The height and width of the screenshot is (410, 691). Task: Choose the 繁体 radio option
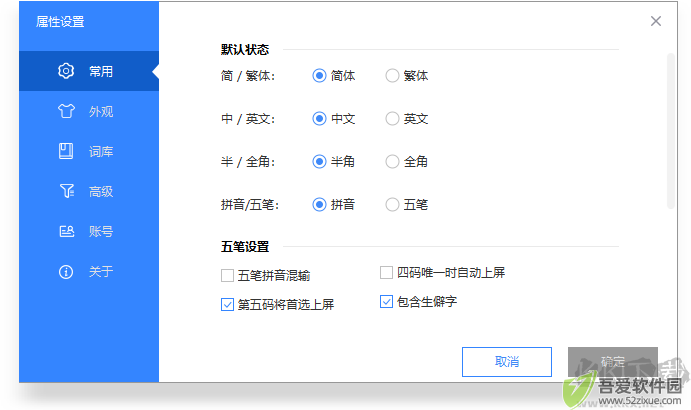coord(392,76)
